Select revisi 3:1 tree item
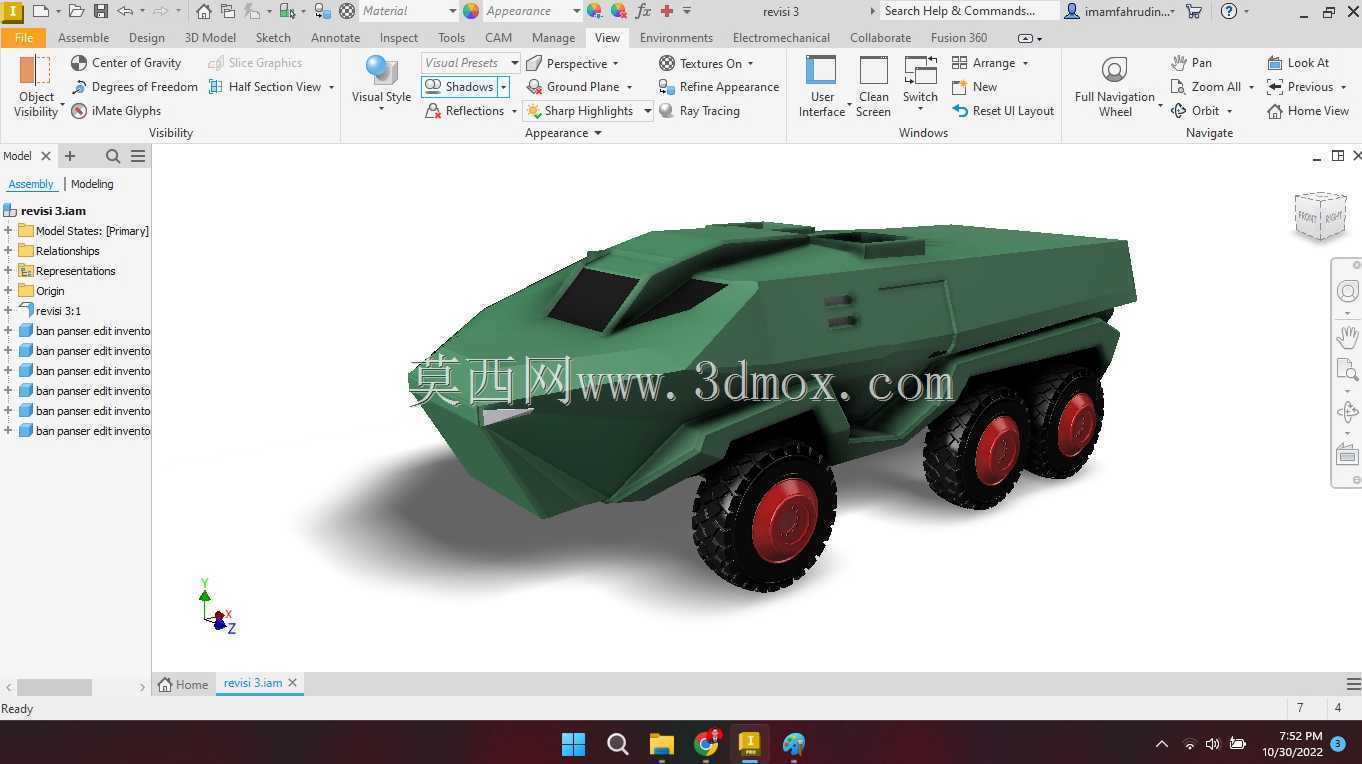1362x764 pixels. coord(58,311)
